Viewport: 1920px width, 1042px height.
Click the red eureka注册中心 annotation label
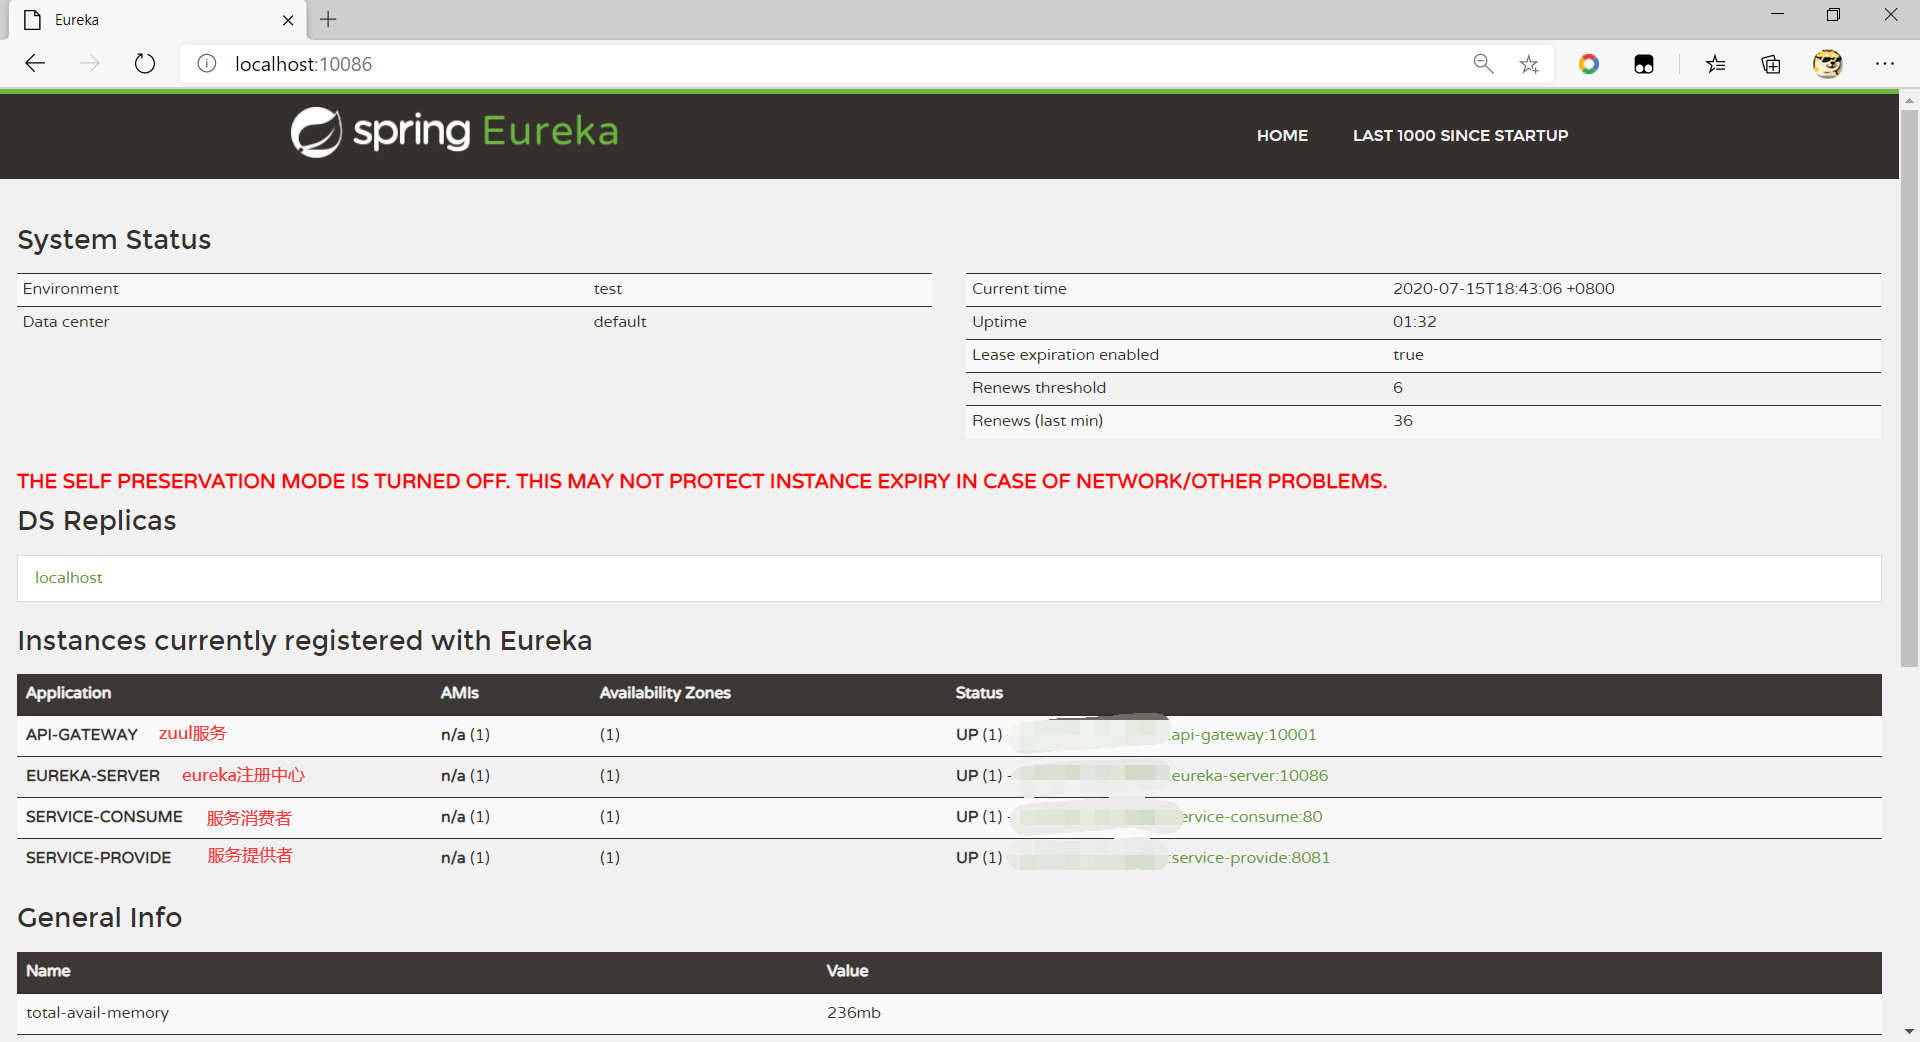(243, 775)
